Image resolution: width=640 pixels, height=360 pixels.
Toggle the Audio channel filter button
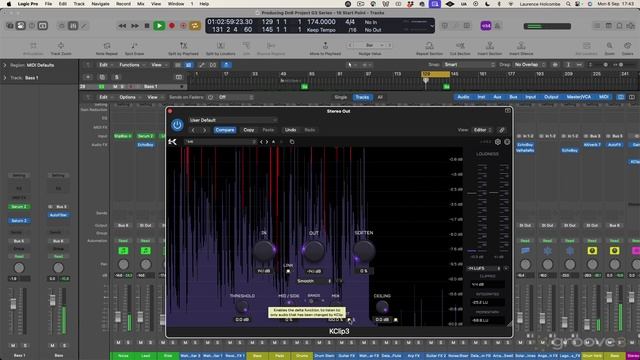[x=463, y=97]
